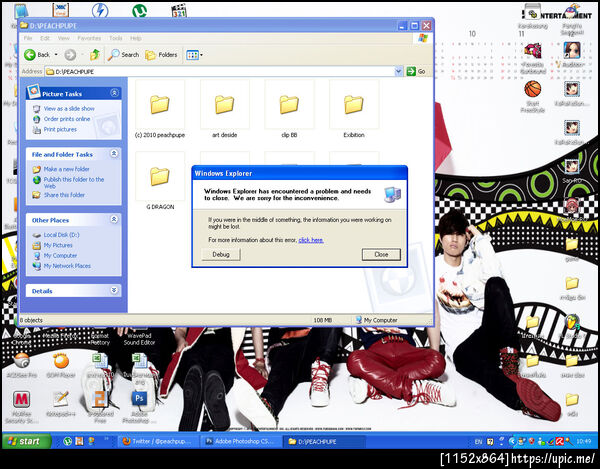Expand the Details panel
The width and height of the screenshot is (600, 469).
(114, 290)
